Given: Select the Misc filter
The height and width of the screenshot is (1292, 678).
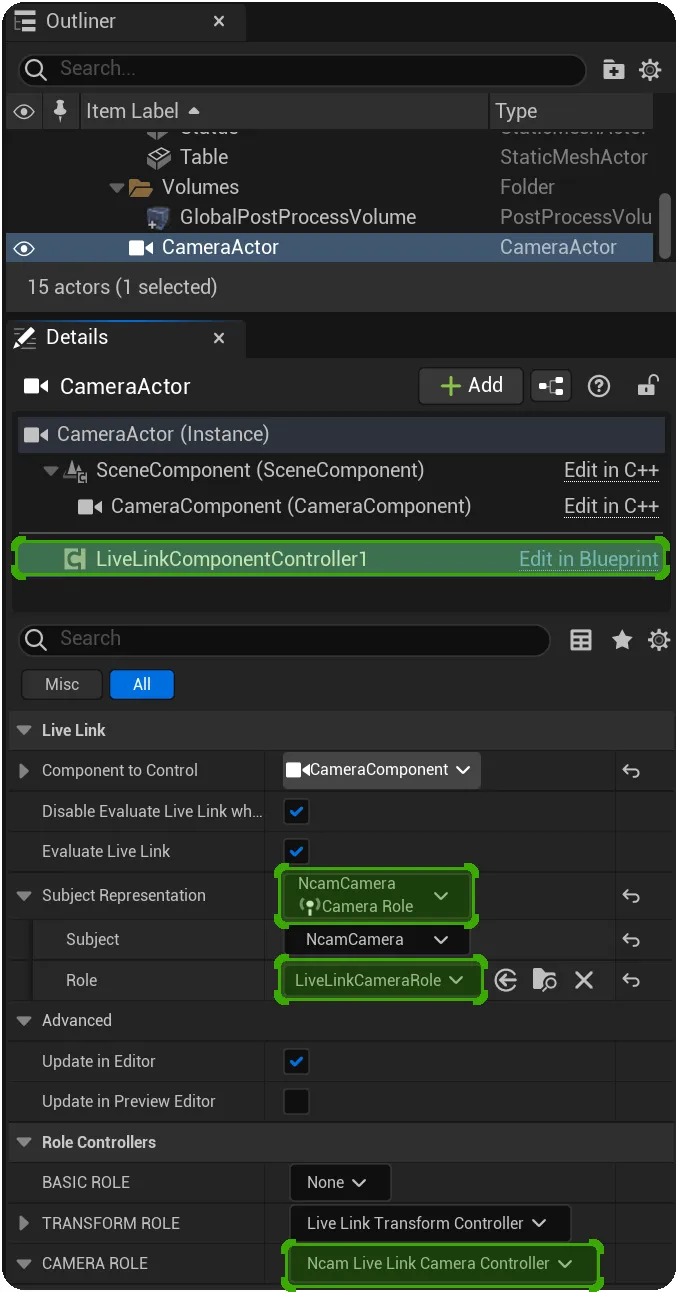Looking at the screenshot, I should pyautogui.click(x=62, y=684).
